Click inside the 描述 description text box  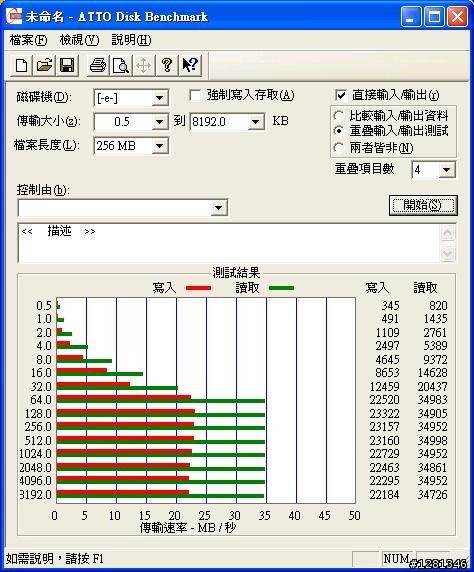[229, 243]
